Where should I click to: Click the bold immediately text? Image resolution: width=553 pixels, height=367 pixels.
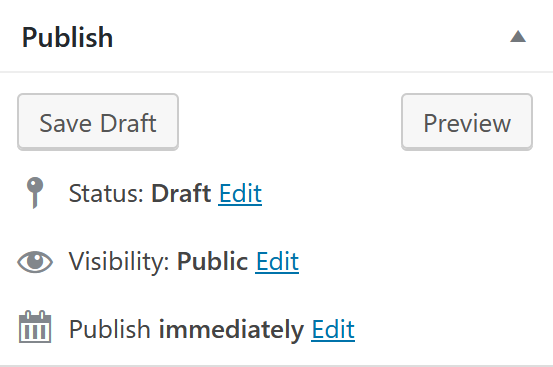pyautogui.click(x=231, y=329)
